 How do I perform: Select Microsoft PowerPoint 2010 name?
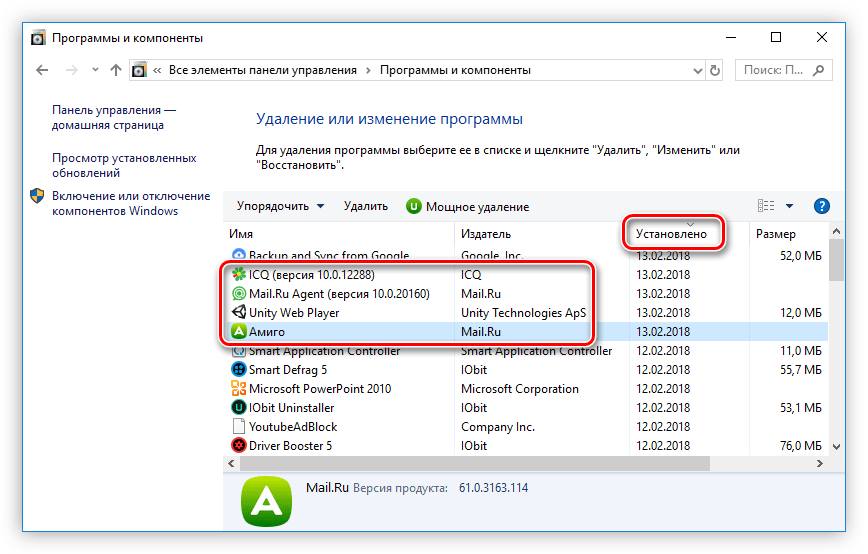point(320,389)
